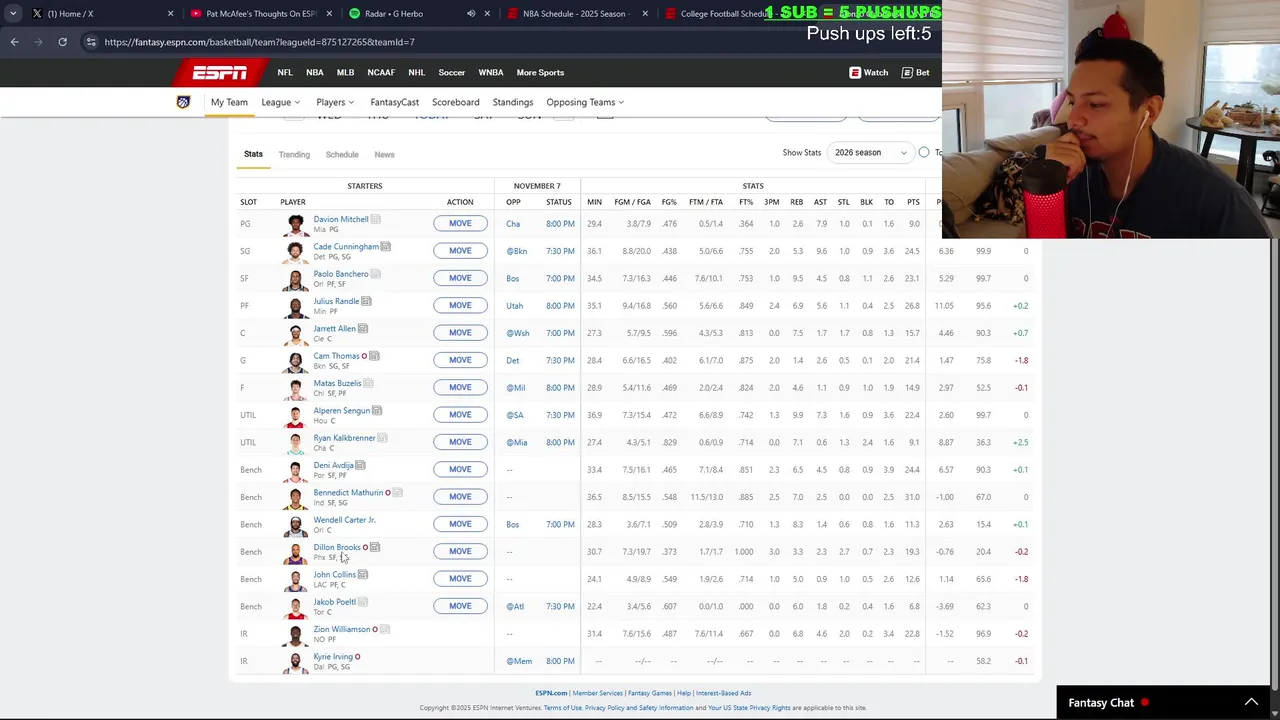Click Kyrie Irving's red injury status indicator
The height and width of the screenshot is (720, 1280).
357,657
